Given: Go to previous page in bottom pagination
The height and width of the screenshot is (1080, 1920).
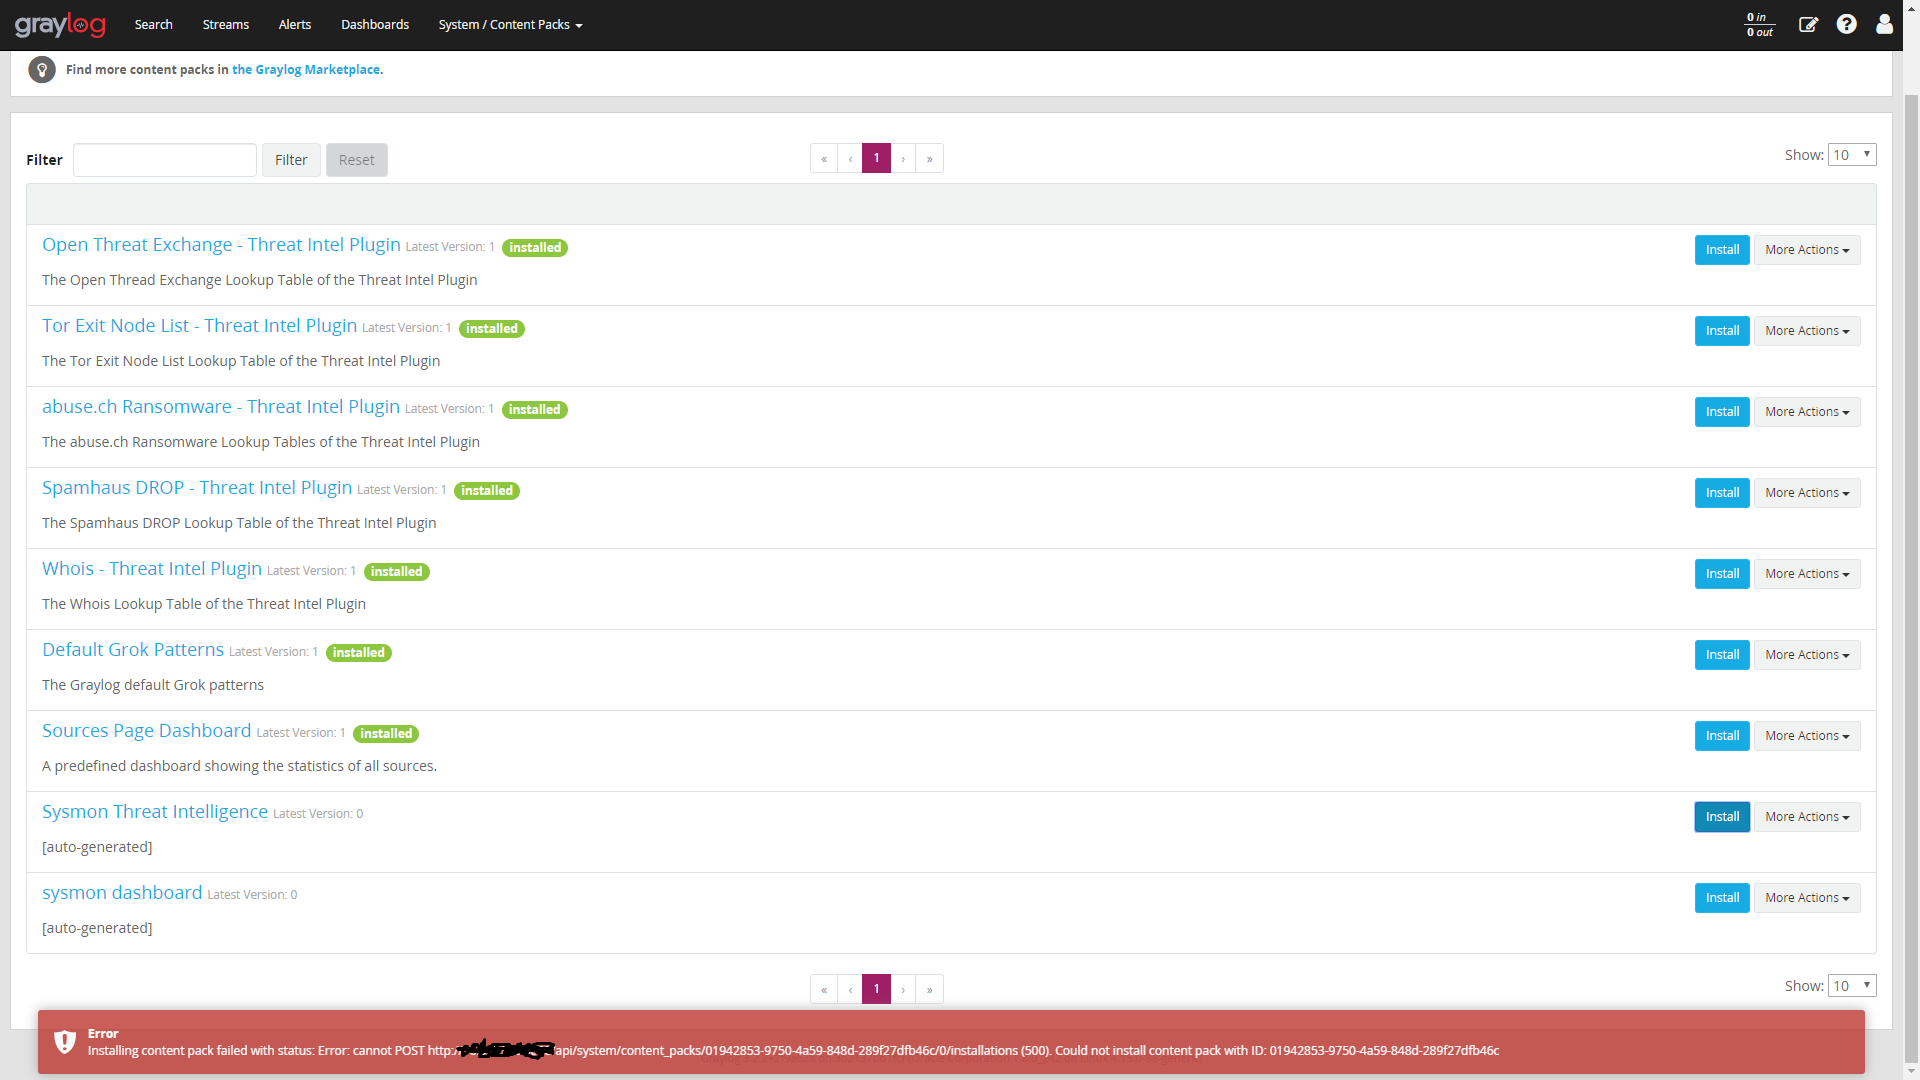Looking at the screenshot, I should tap(850, 989).
